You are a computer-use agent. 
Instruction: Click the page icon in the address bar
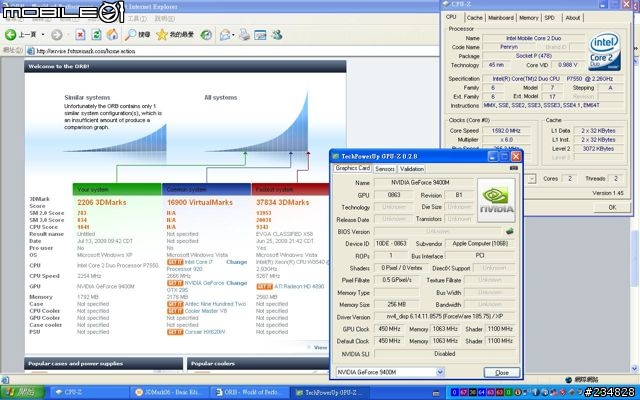30,51
